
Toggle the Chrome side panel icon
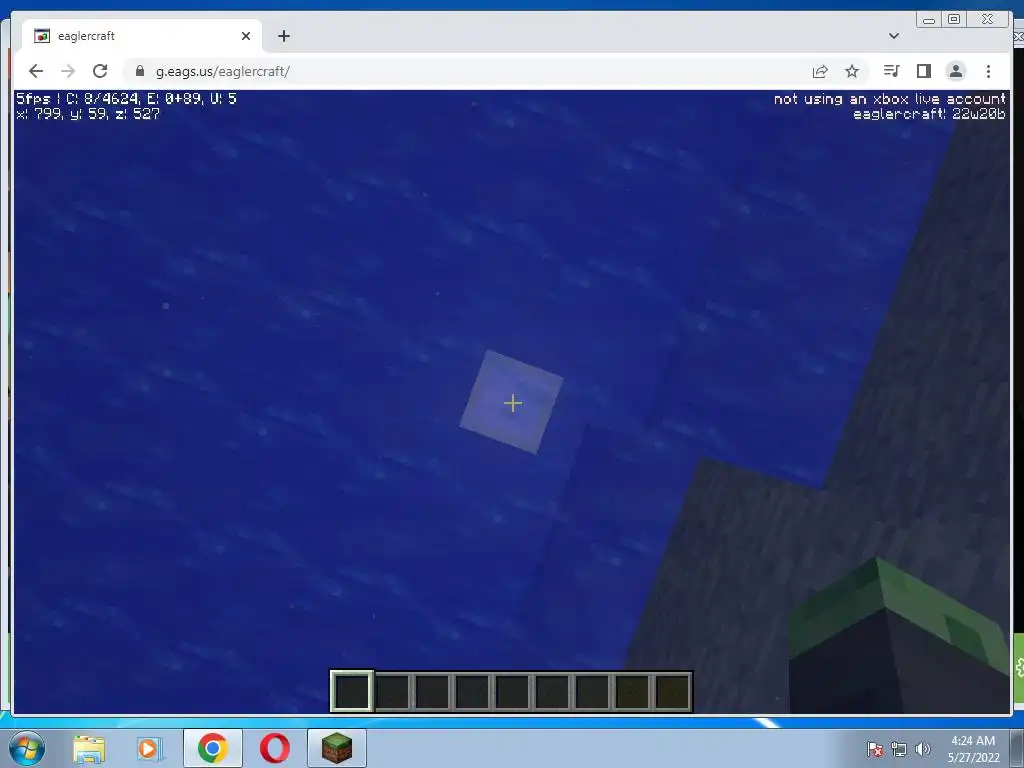pyautogui.click(x=923, y=71)
